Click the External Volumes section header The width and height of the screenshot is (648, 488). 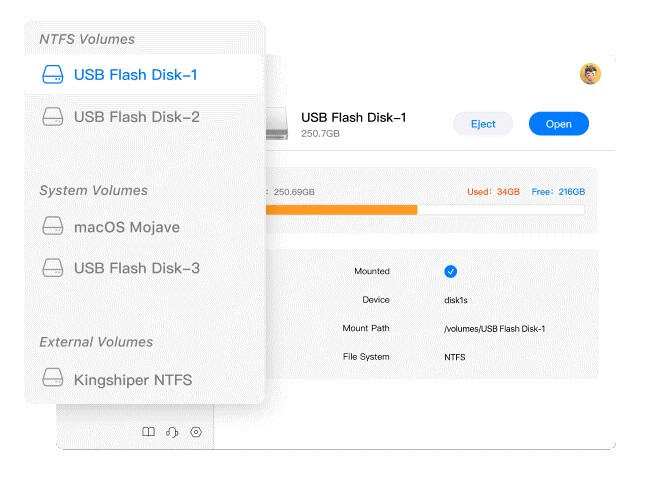click(96, 342)
